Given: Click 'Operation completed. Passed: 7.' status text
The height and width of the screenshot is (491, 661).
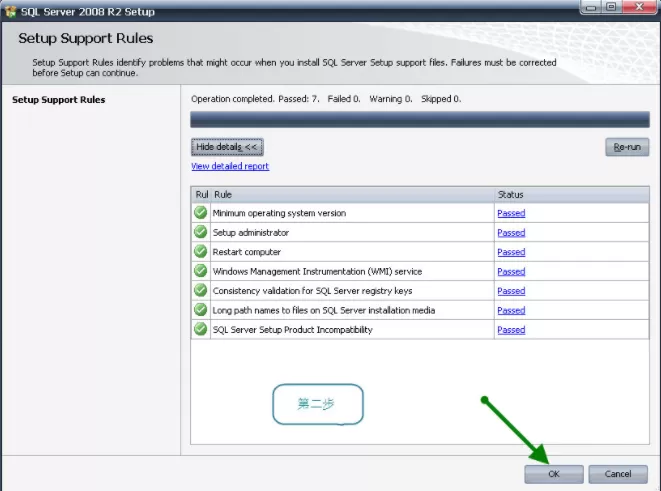Looking at the screenshot, I should [x=255, y=99].
